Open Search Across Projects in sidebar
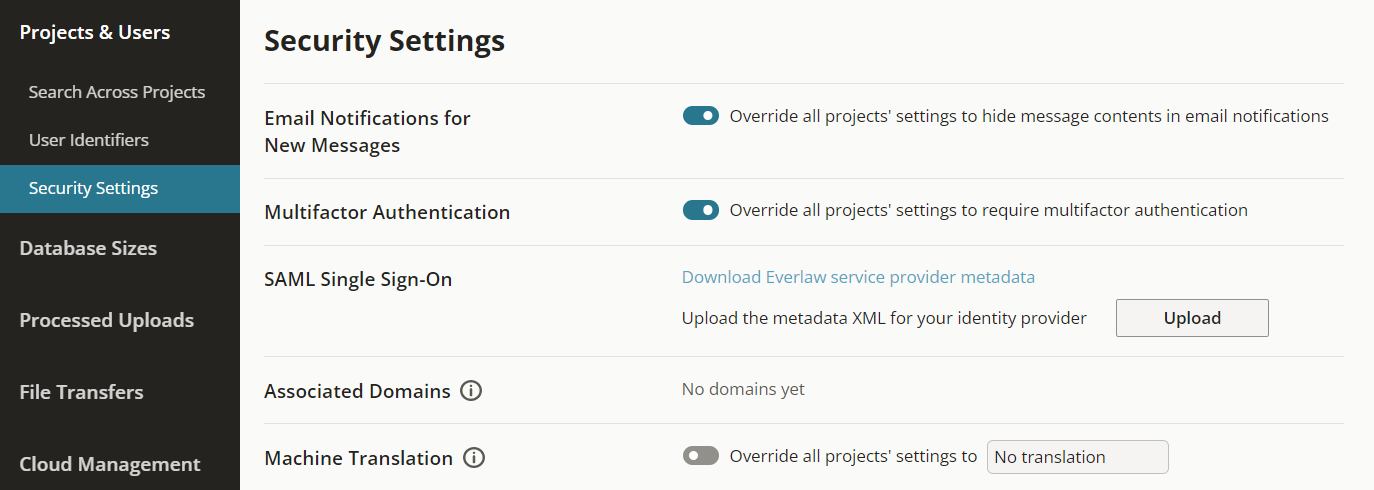 click(117, 92)
